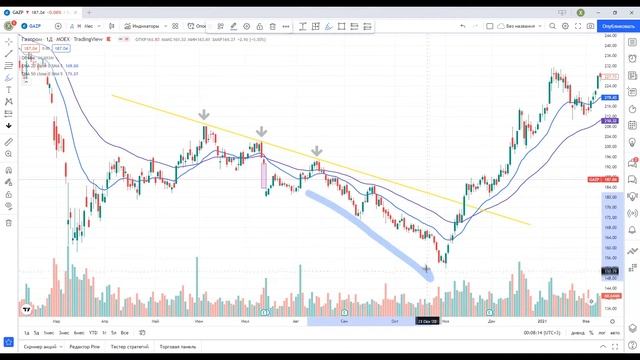The height and width of the screenshot is (360, 640).
Task: Toggle percent scale
Action: click(591, 333)
